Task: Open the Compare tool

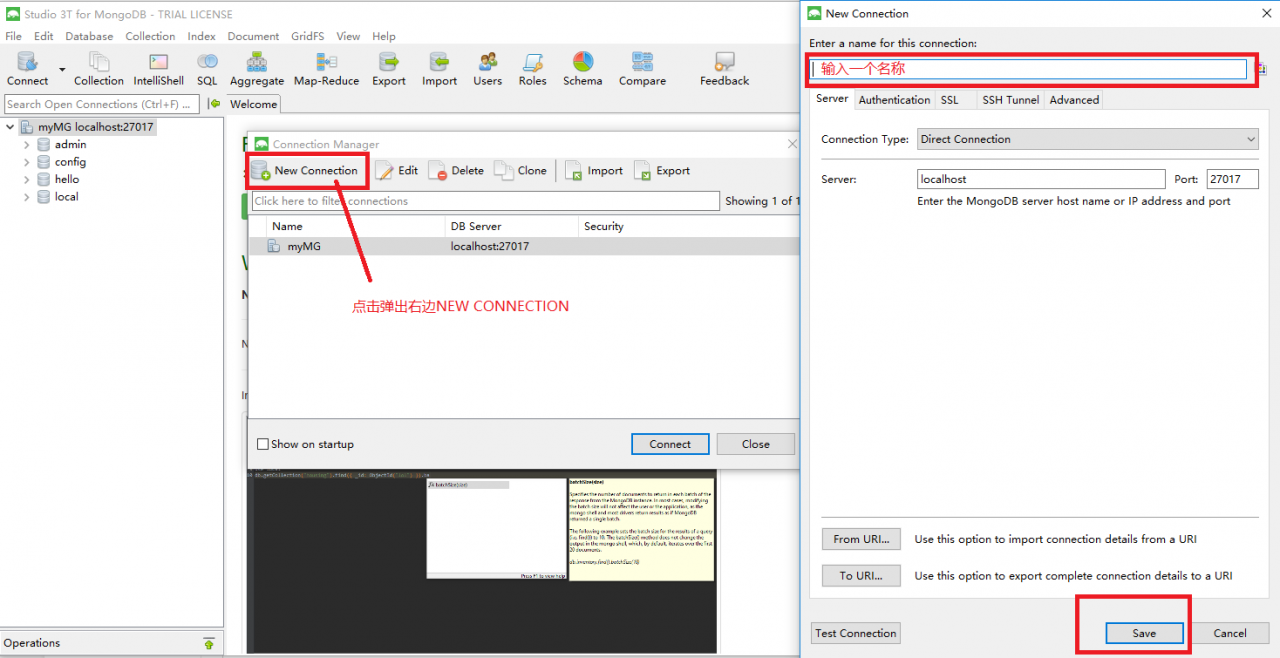Action: tap(641, 68)
